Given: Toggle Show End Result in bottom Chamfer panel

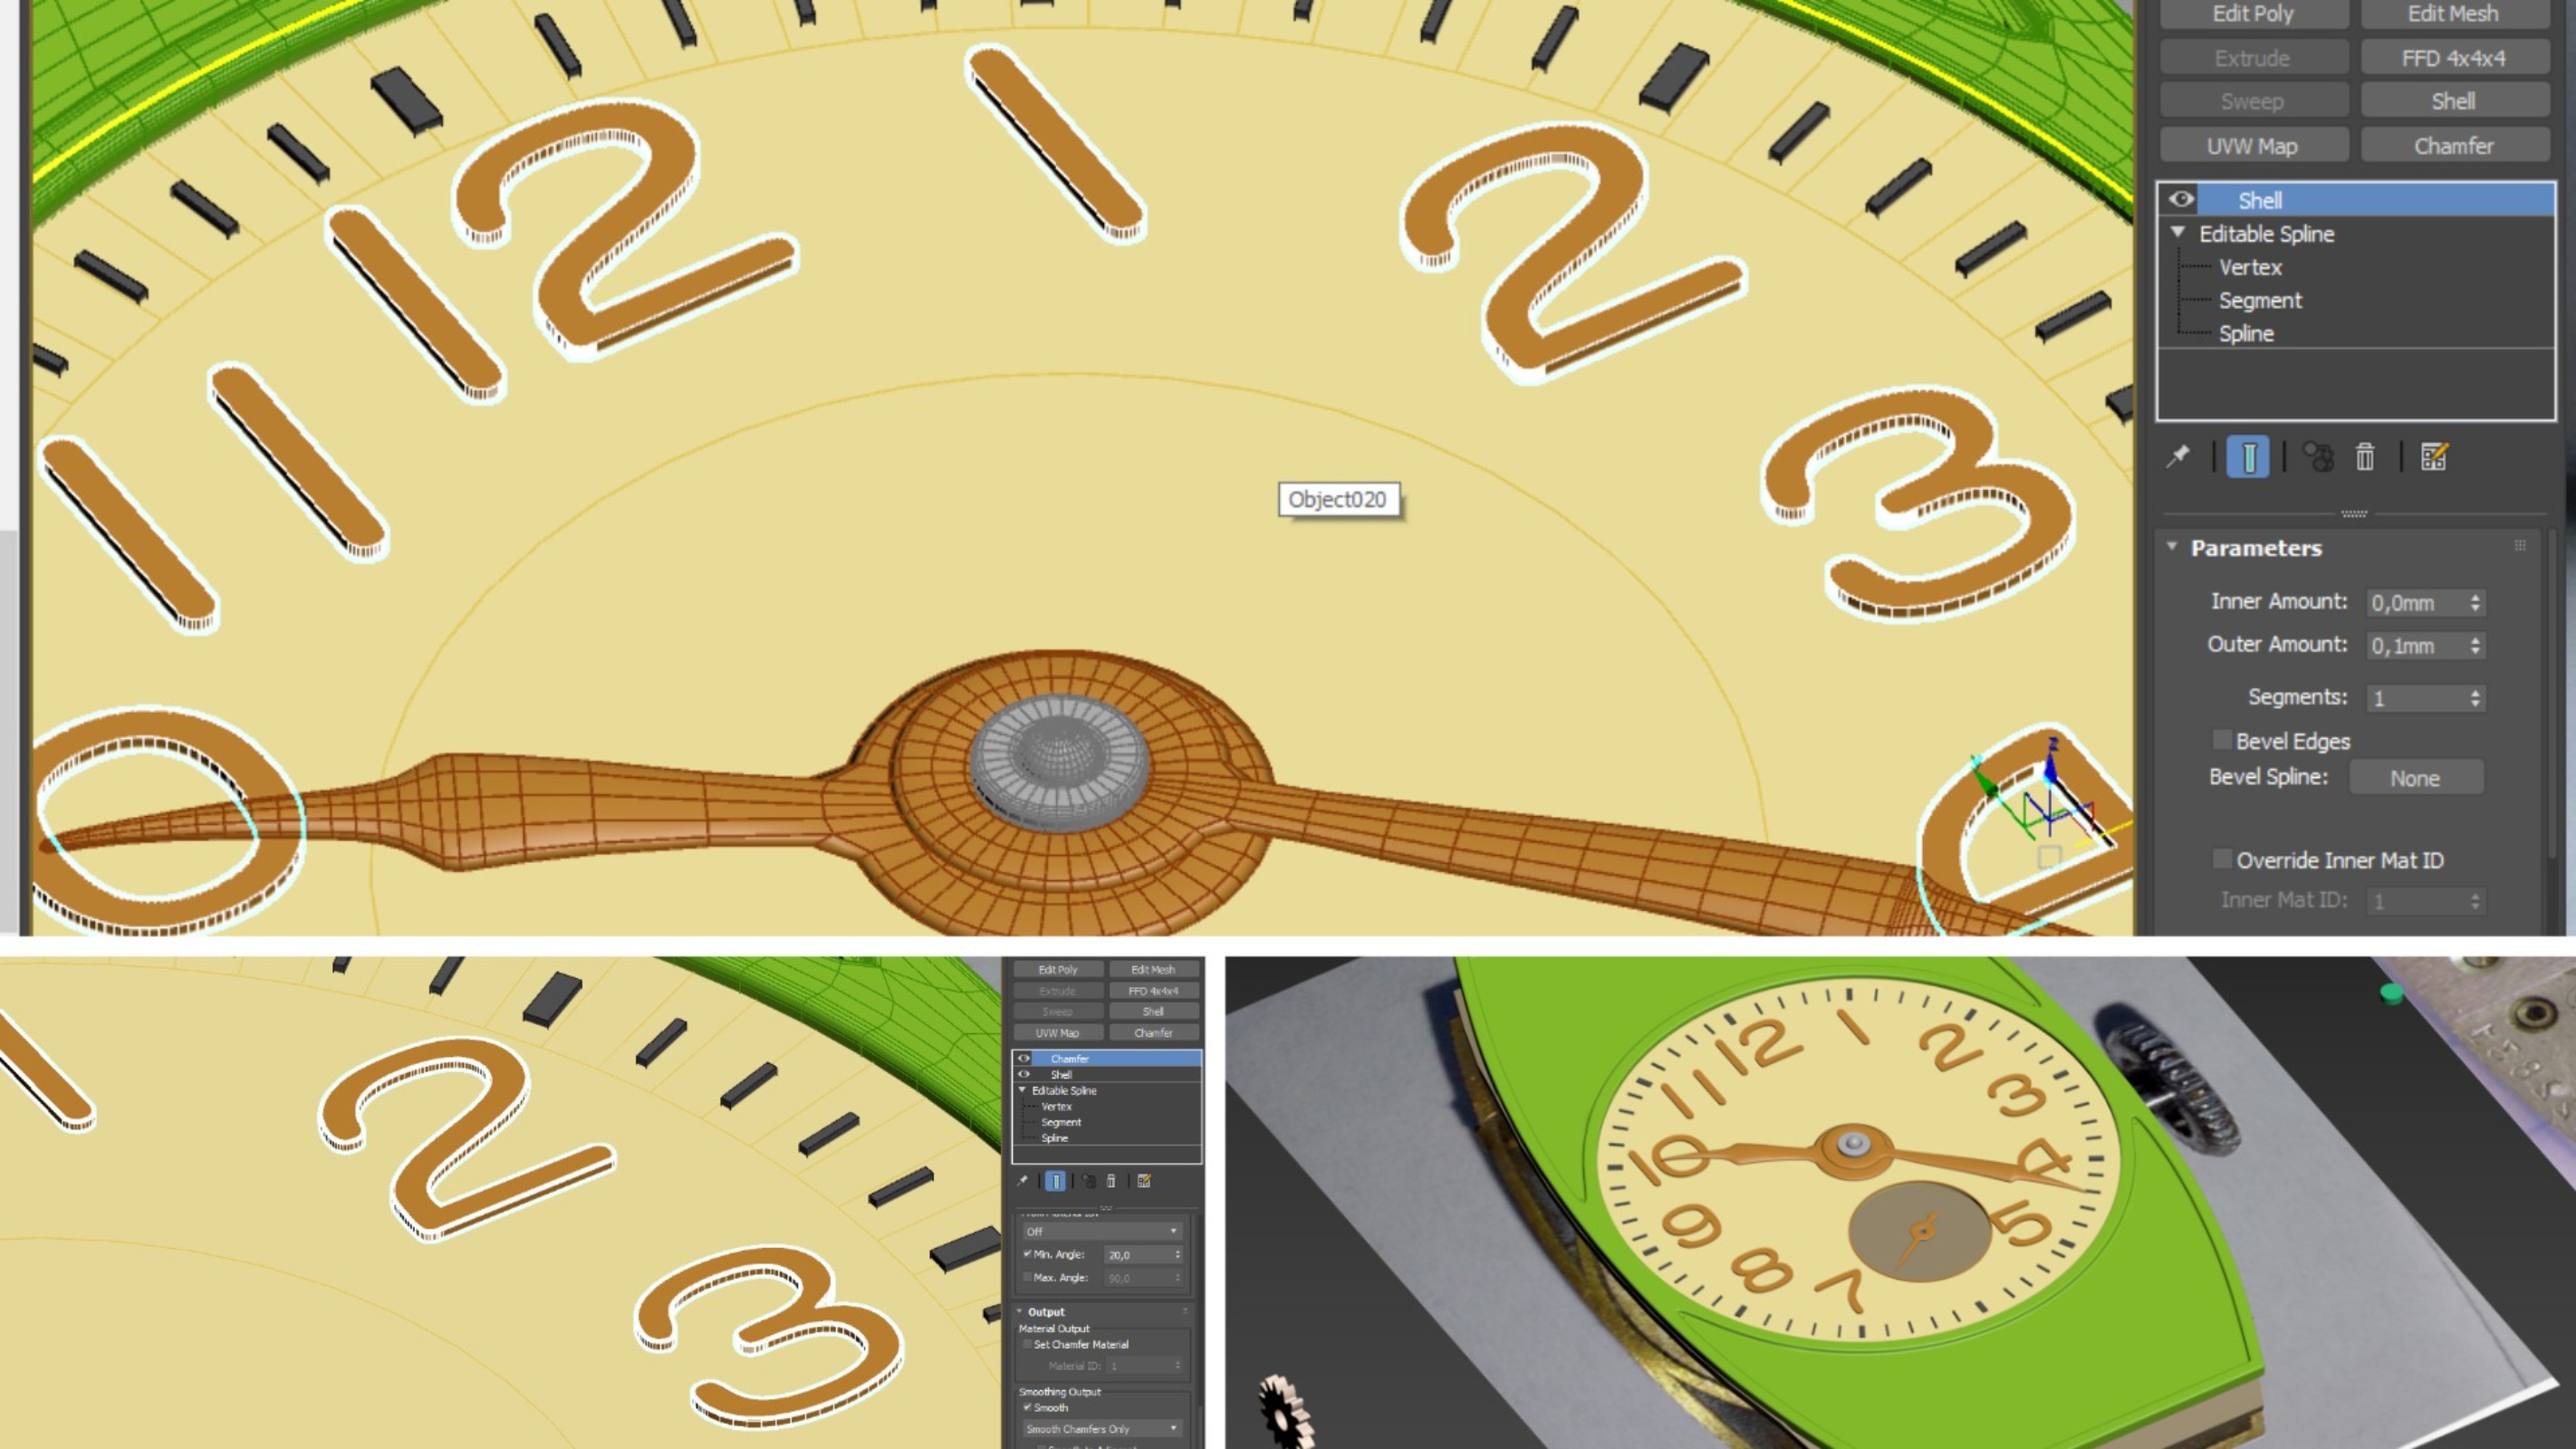Looking at the screenshot, I should (1055, 1181).
